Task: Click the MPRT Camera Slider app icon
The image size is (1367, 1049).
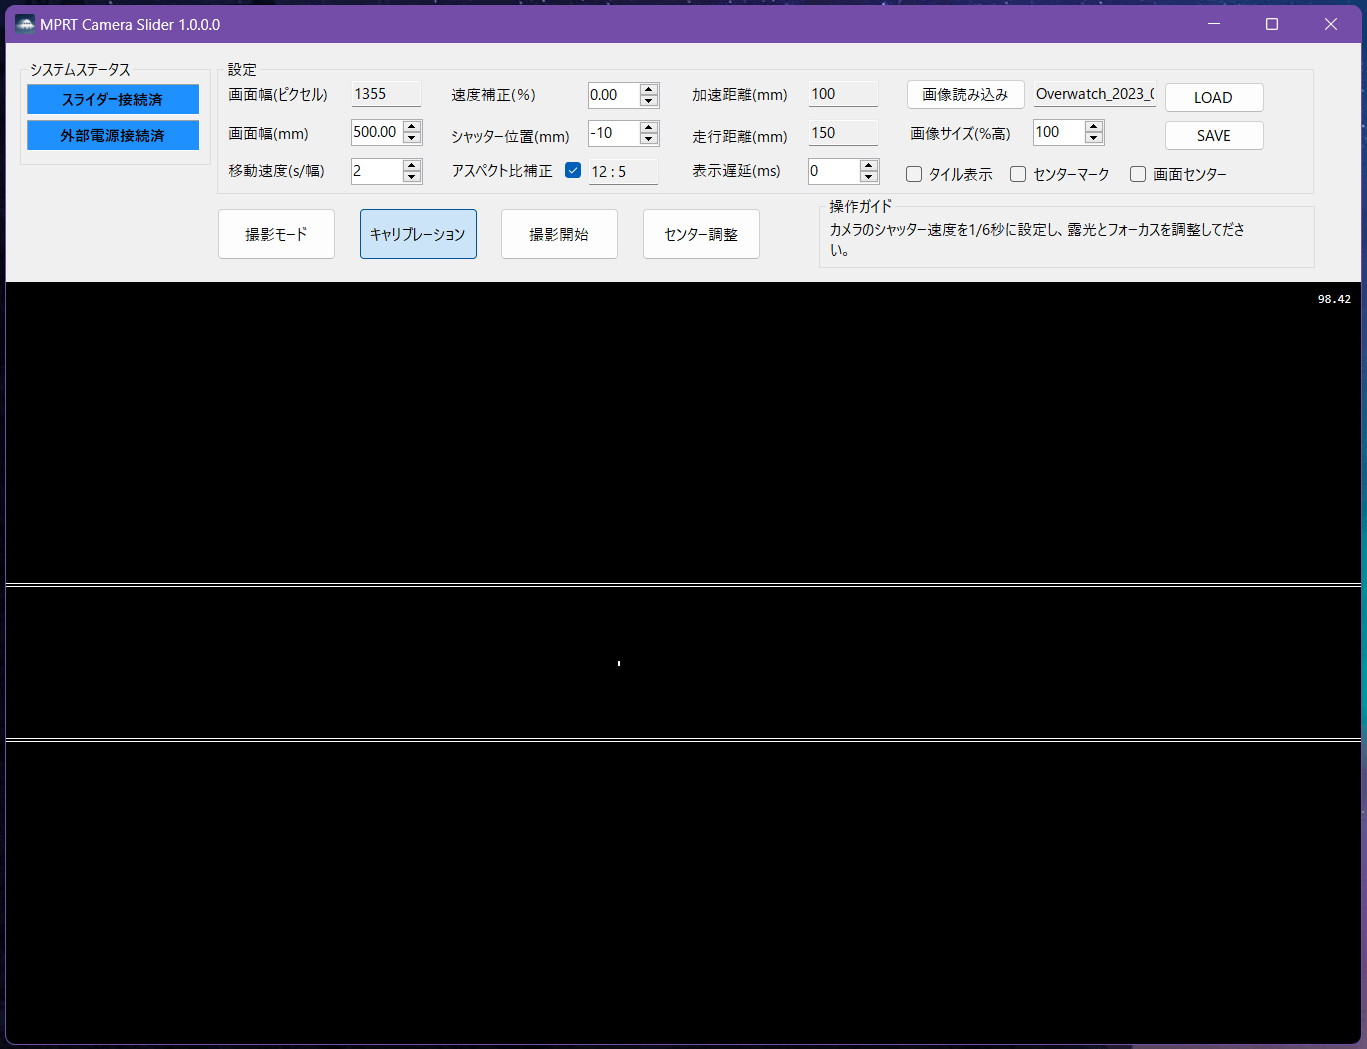Action: (25, 24)
